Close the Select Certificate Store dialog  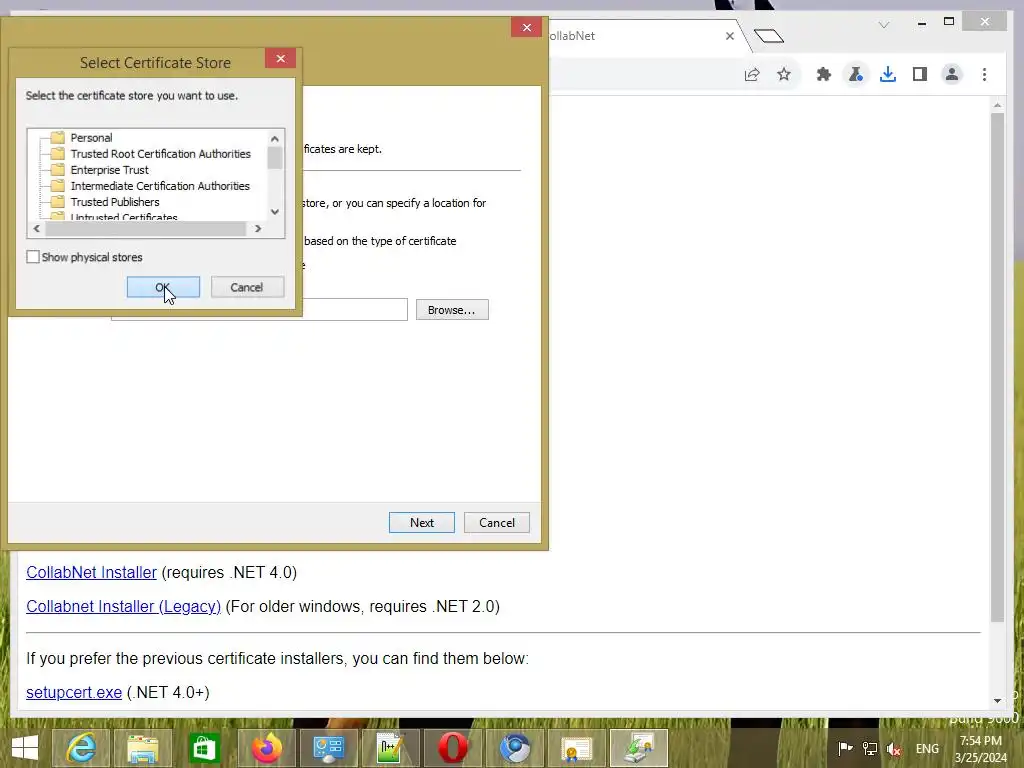pos(281,59)
